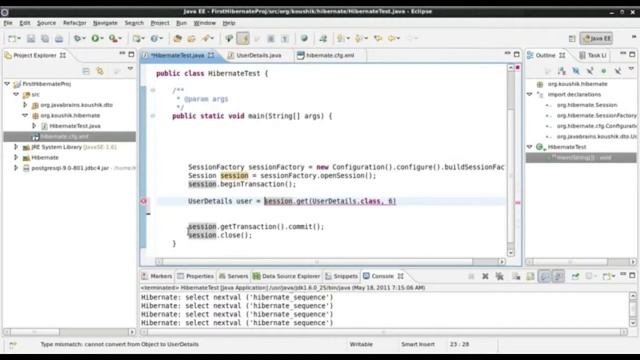
Task: Collapse import declarations in Outline
Action: 529,94
